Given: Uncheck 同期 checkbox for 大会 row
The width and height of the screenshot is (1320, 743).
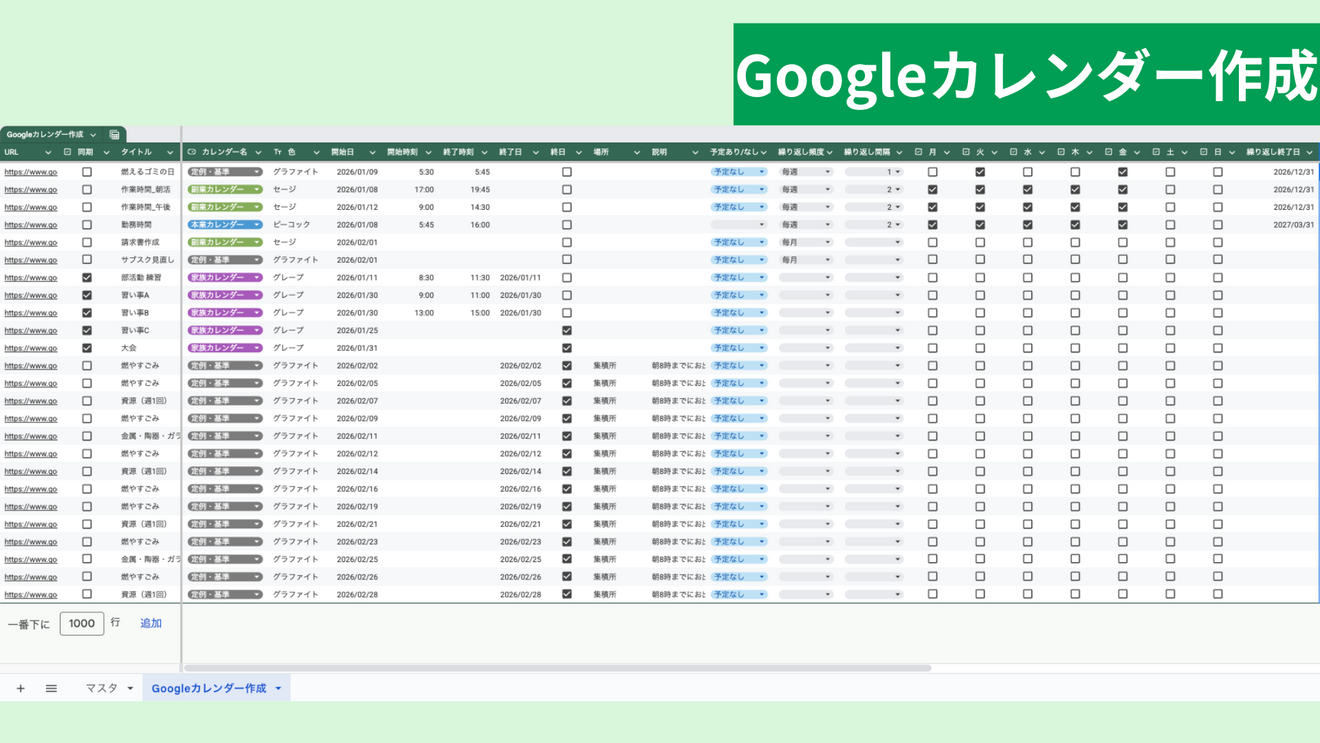Looking at the screenshot, I should (x=87, y=348).
